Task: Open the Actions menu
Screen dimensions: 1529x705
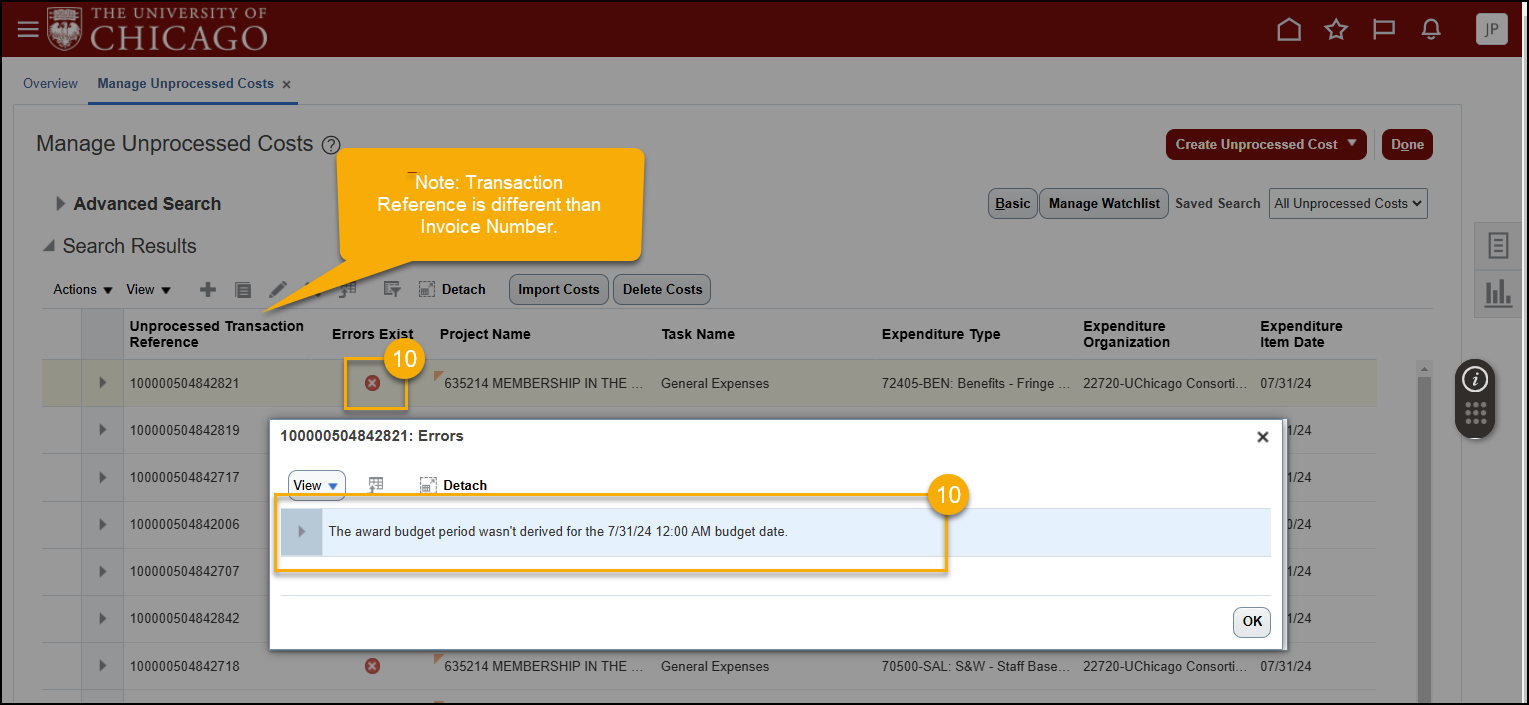Action: pos(83,289)
